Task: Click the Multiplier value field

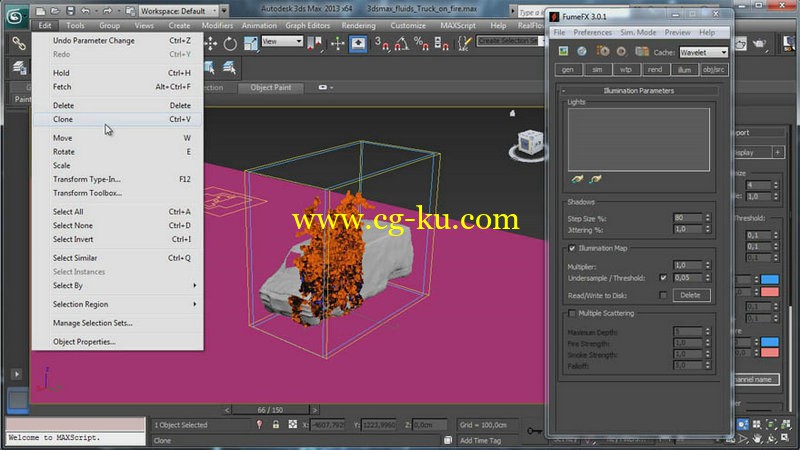Action: pyautogui.click(x=687, y=266)
